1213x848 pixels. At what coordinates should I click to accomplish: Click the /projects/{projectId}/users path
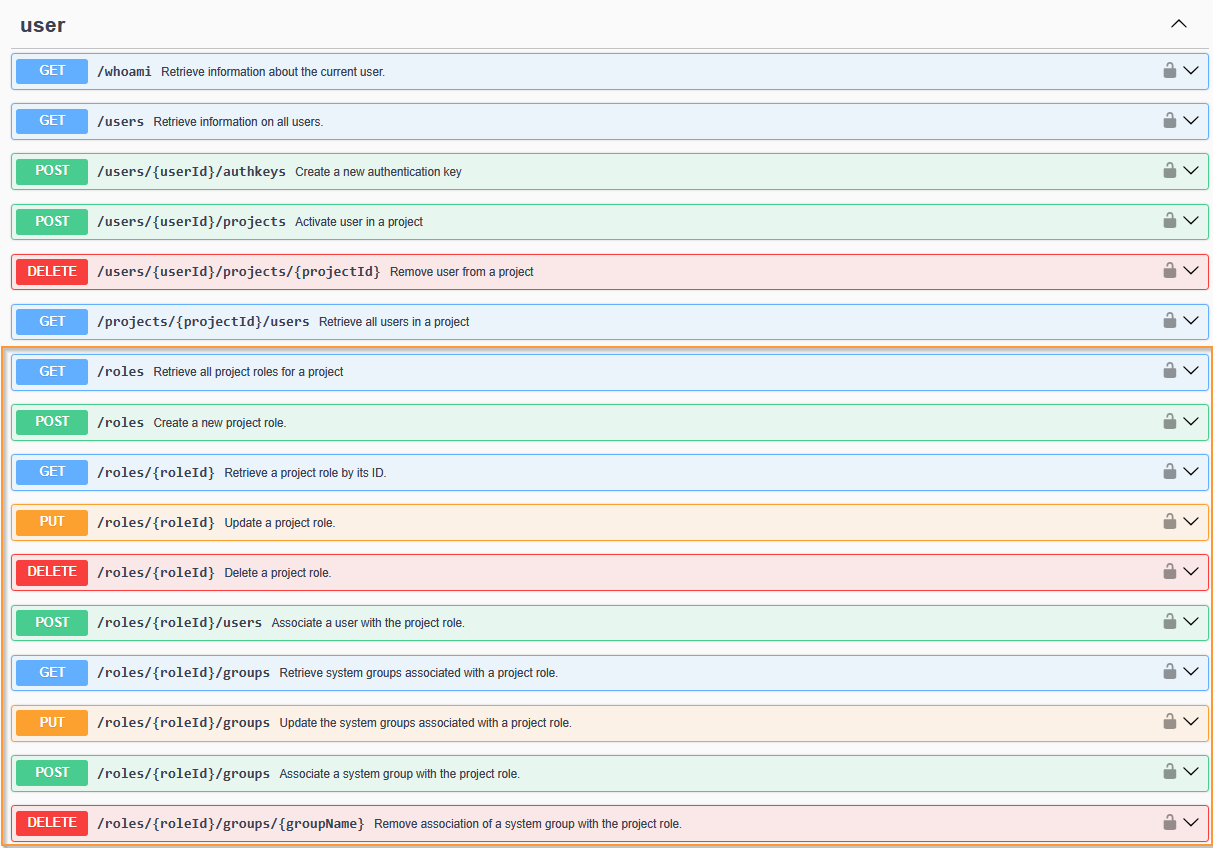203,321
